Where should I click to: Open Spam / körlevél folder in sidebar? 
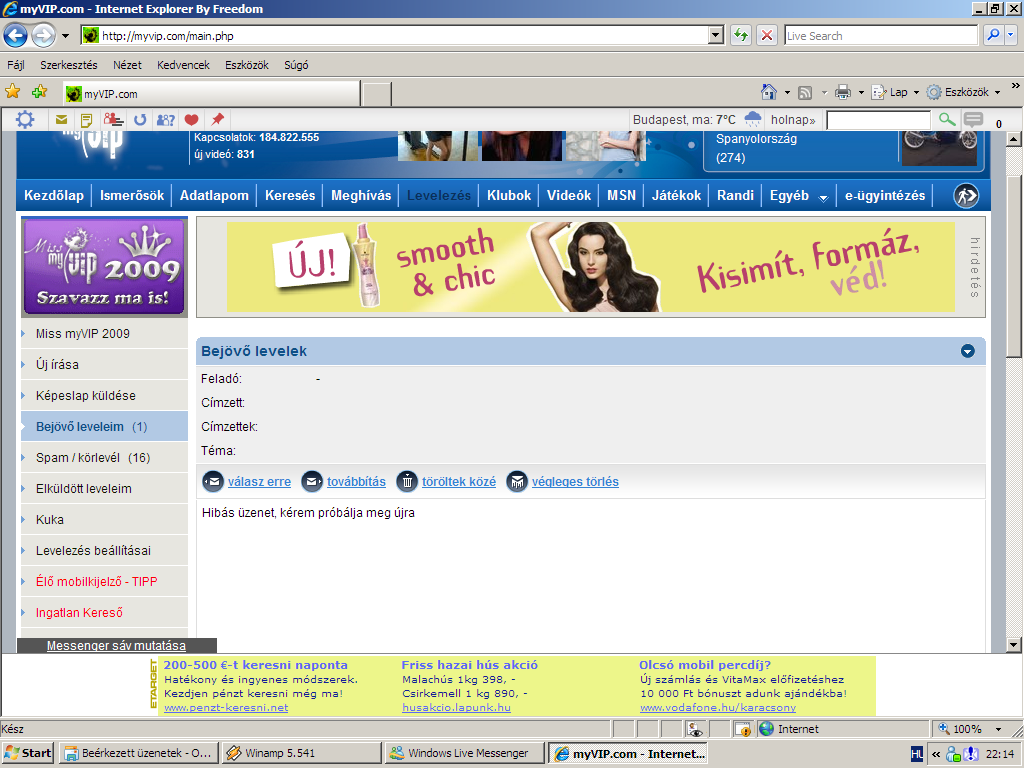[x=104, y=458]
